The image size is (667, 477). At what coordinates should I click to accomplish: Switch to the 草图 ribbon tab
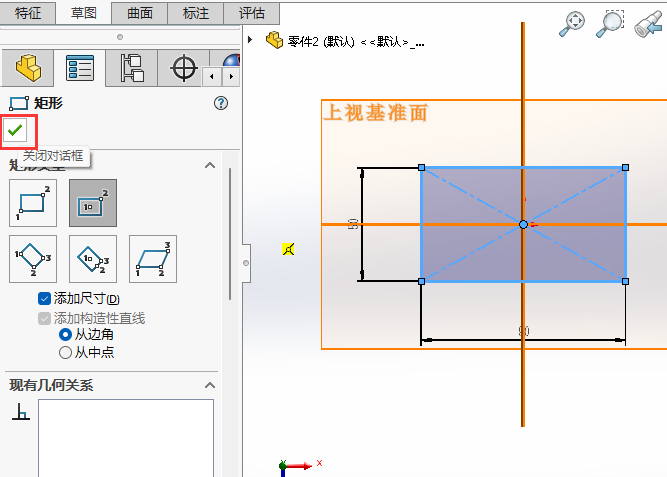83,13
